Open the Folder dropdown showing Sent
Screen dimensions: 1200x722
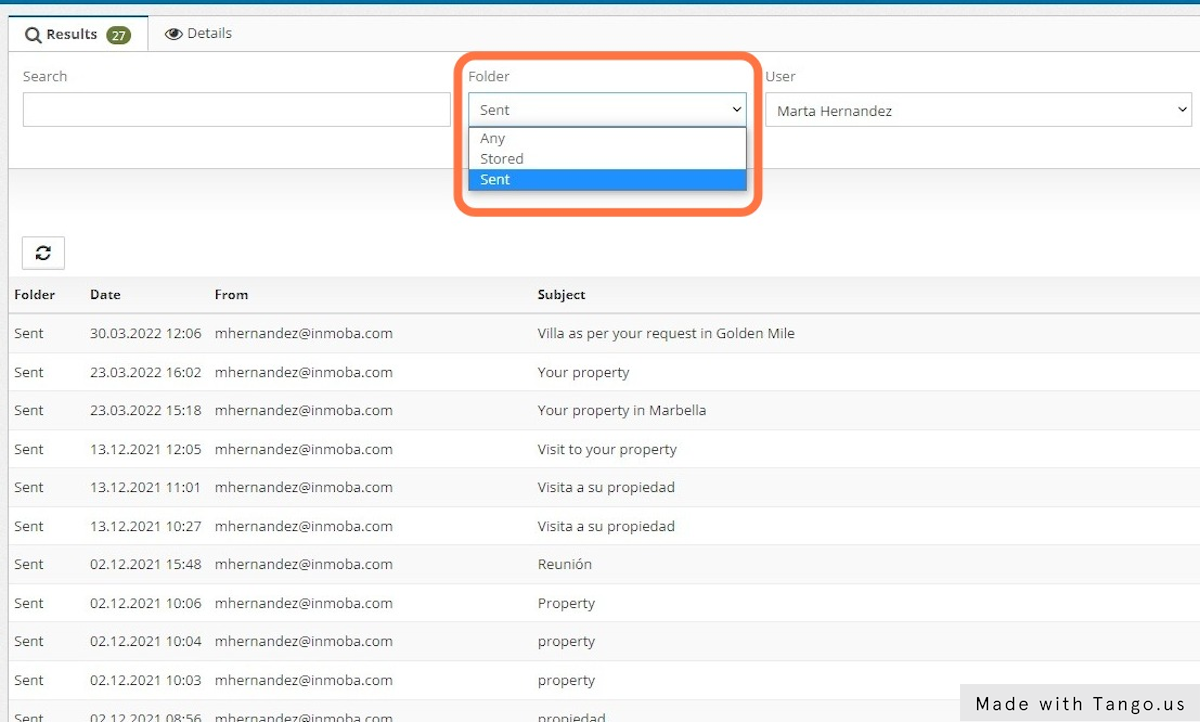tap(607, 110)
